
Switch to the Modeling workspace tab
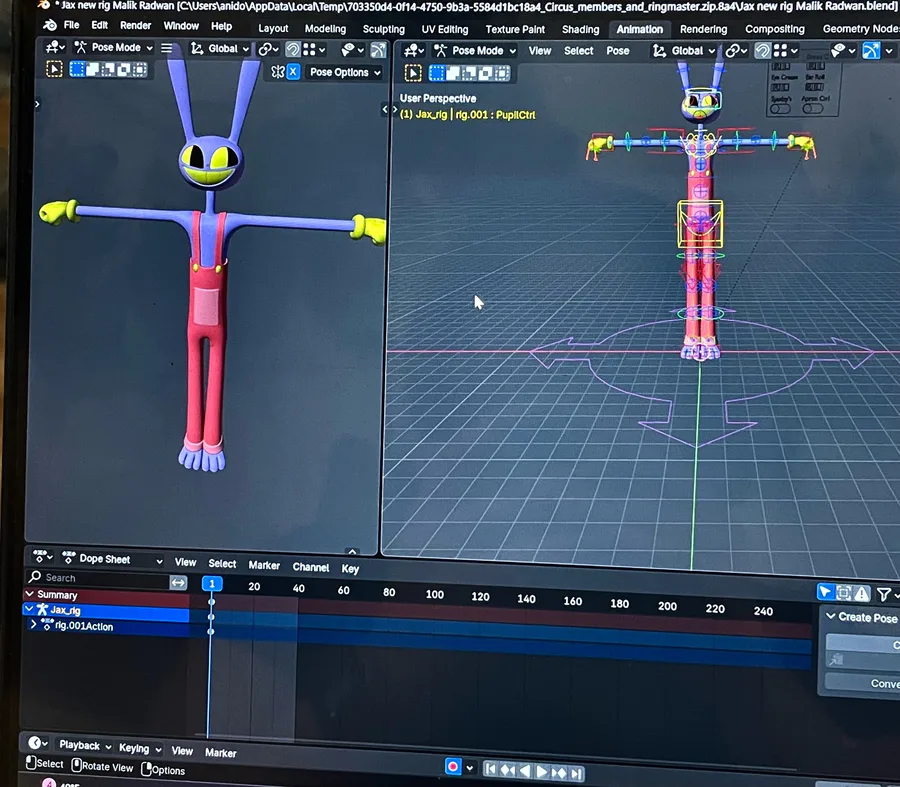[325, 29]
